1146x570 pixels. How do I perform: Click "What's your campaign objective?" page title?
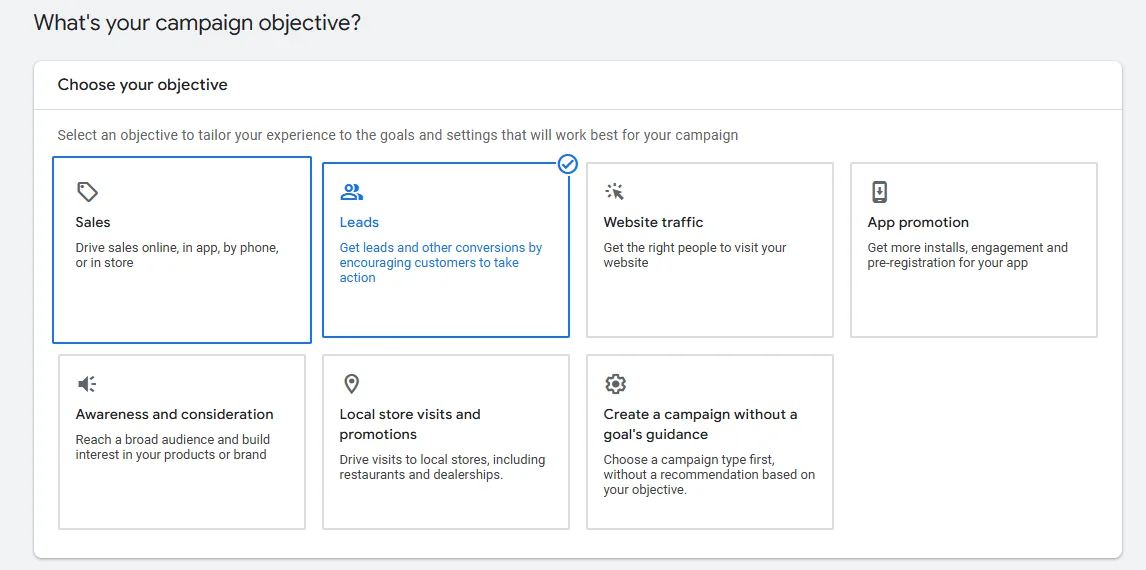pos(197,23)
